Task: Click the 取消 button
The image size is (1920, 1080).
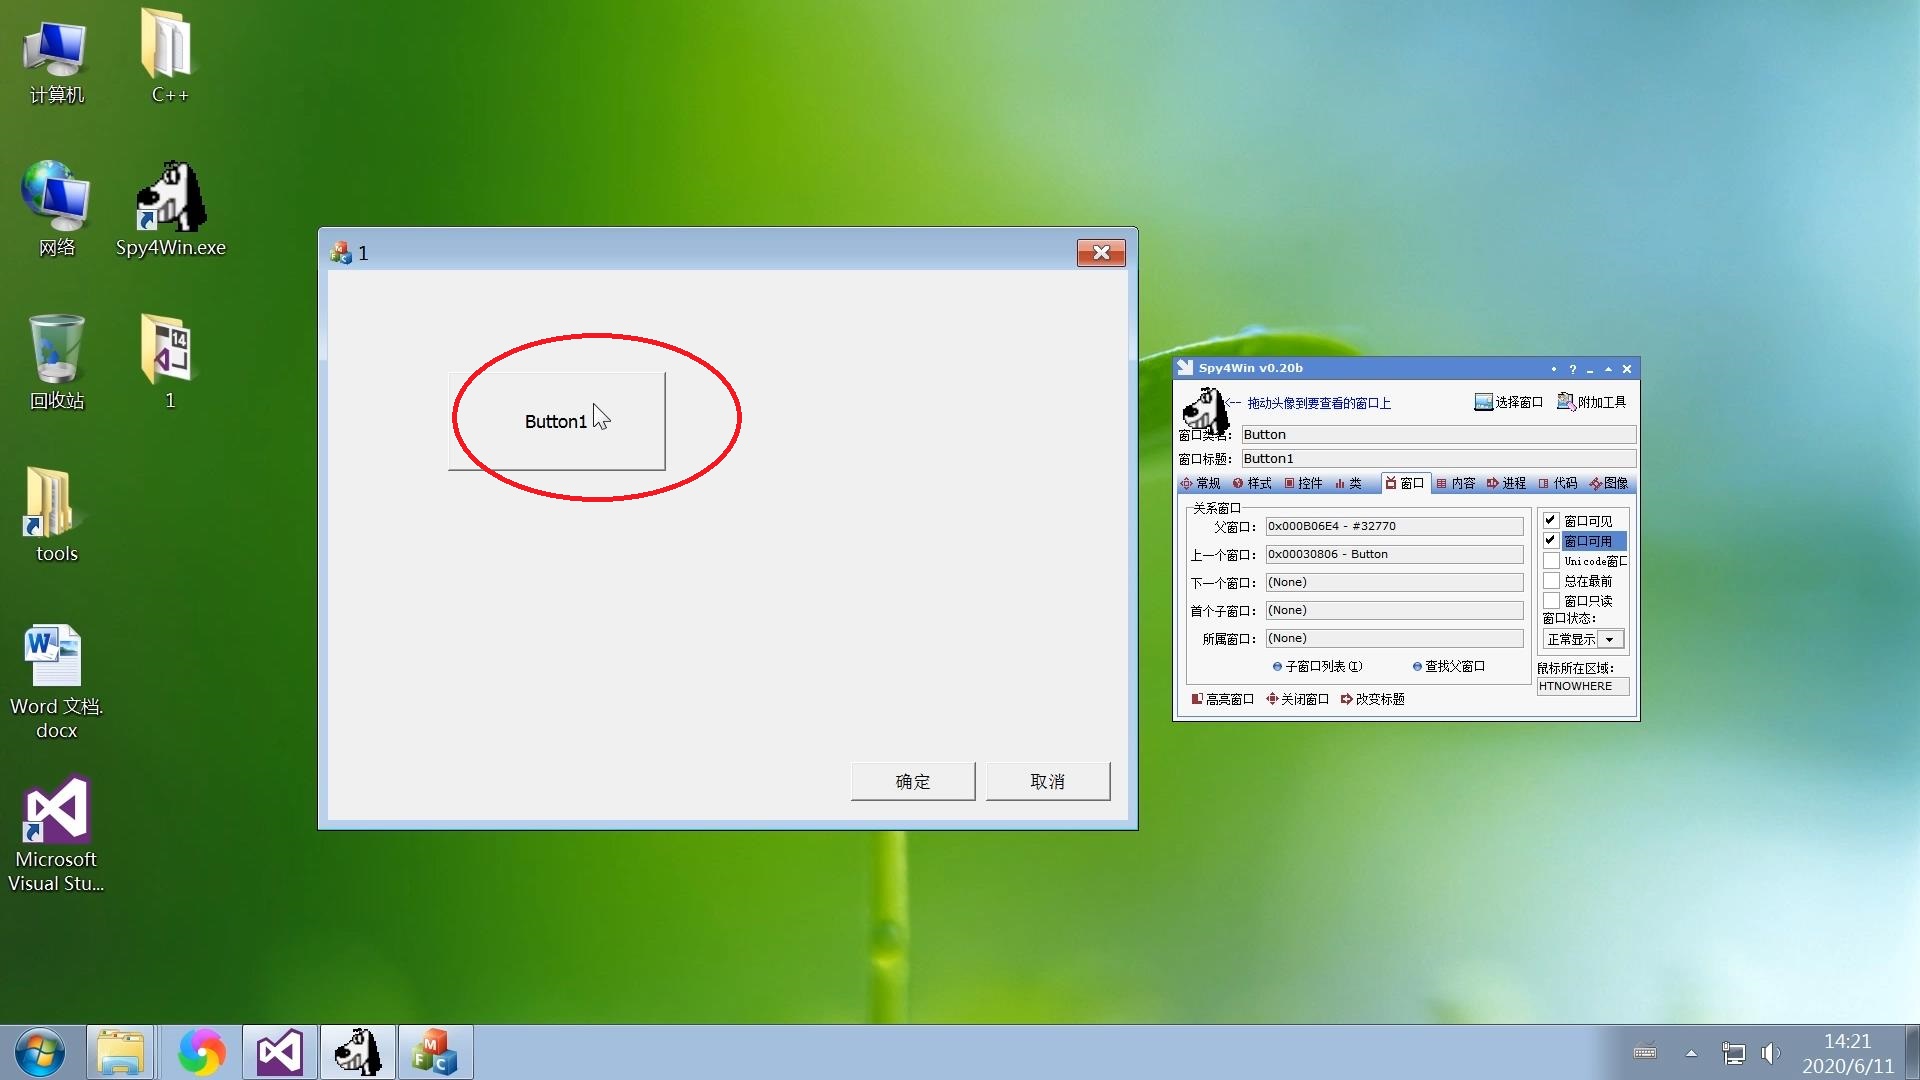Action: [x=1050, y=781]
